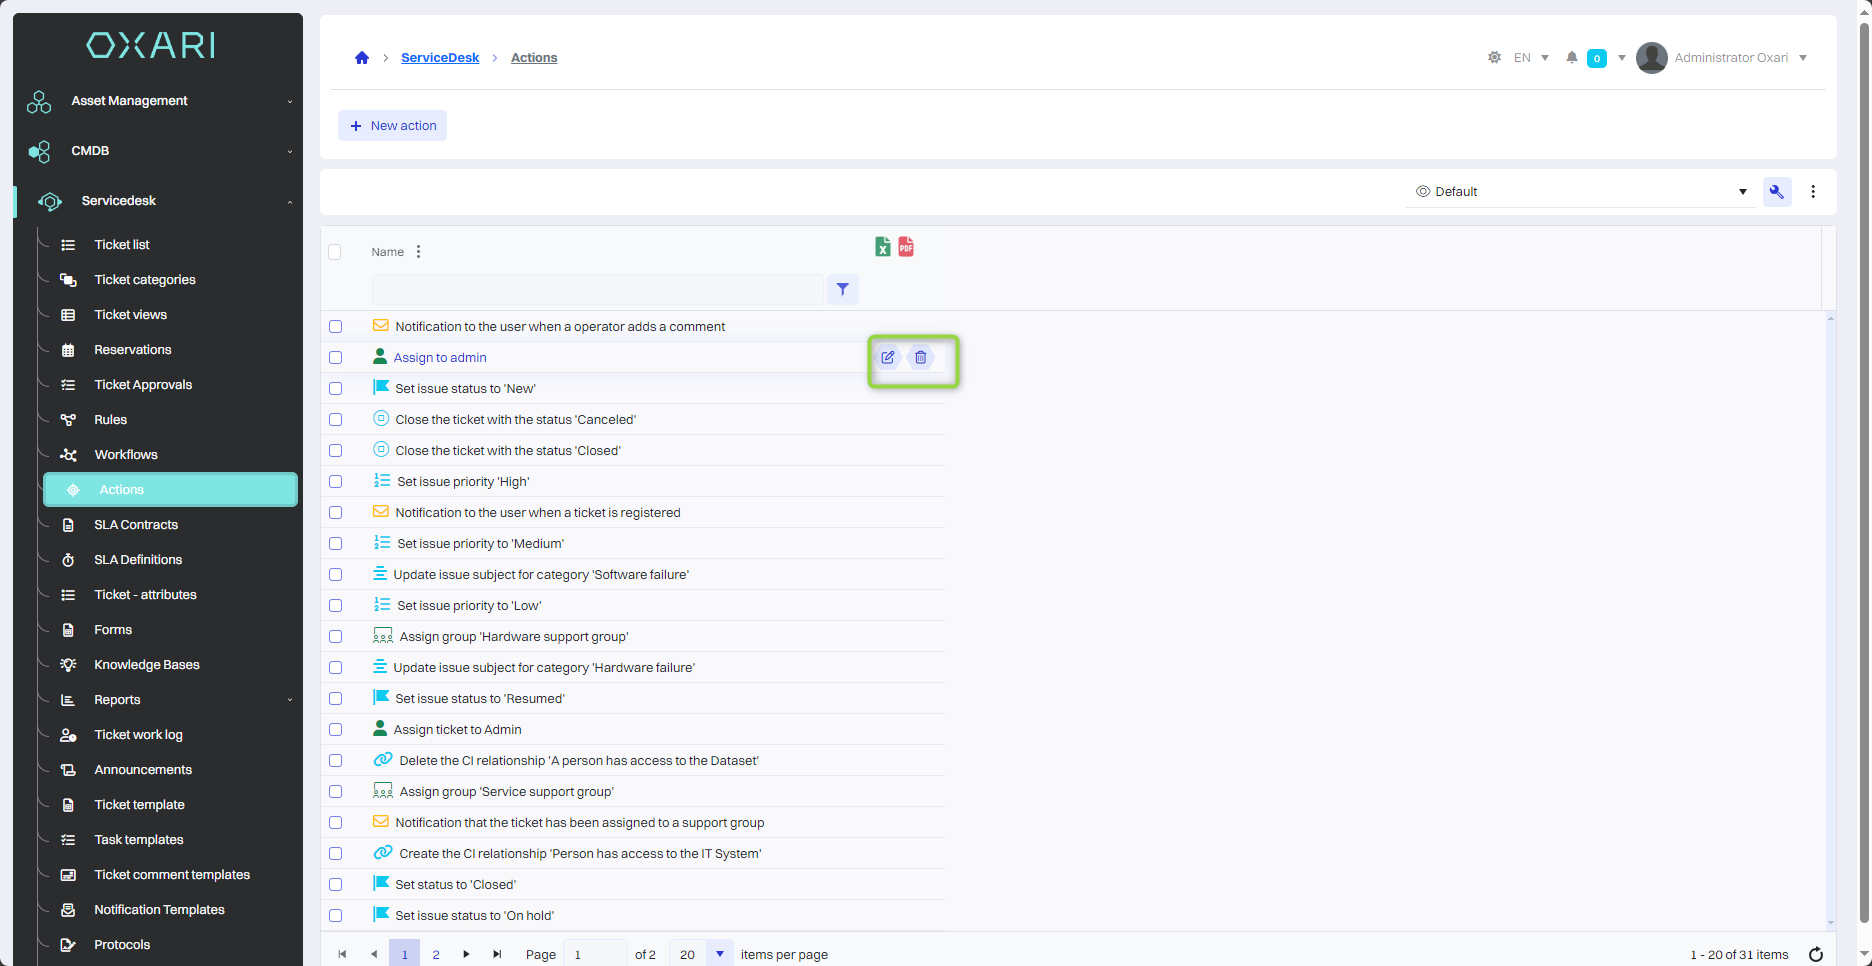Open the wrench view settings tool

[x=1776, y=192]
